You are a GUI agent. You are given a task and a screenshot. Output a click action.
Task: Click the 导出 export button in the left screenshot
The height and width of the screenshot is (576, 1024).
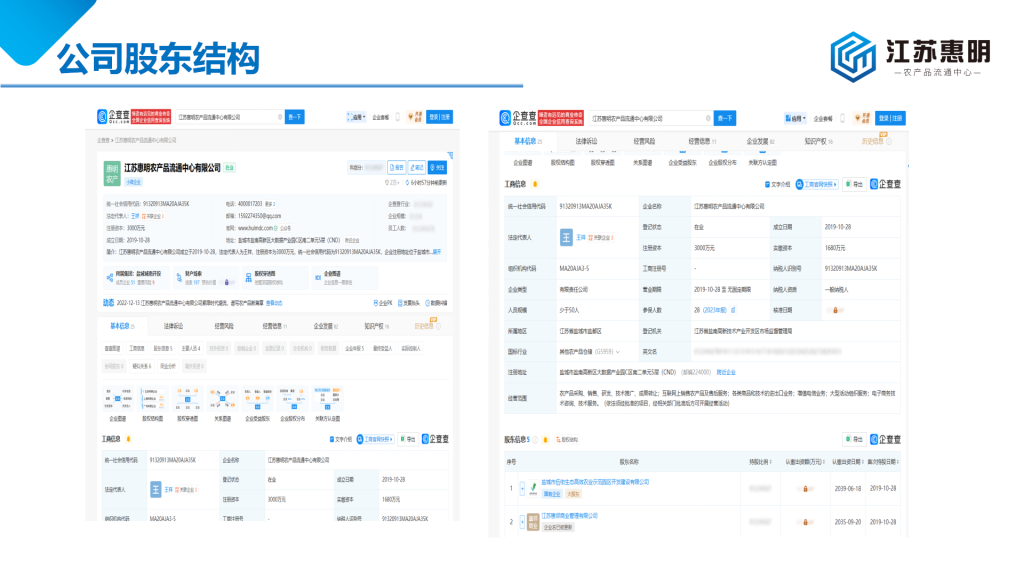[x=408, y=440]
